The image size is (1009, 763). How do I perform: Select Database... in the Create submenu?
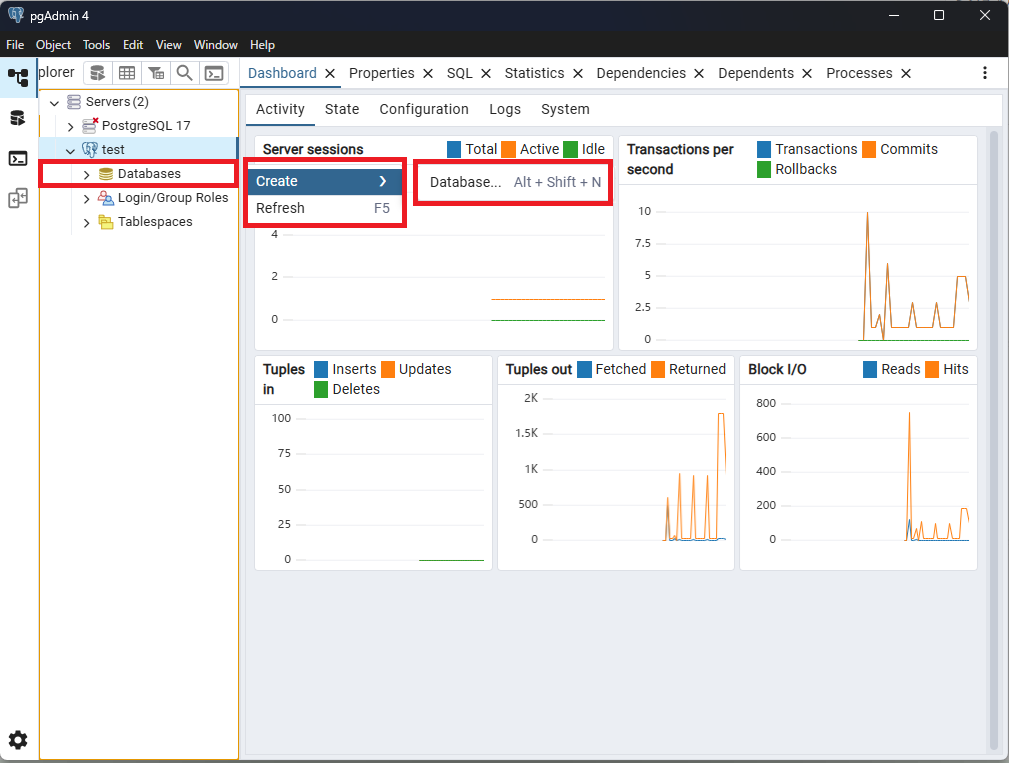513,182
